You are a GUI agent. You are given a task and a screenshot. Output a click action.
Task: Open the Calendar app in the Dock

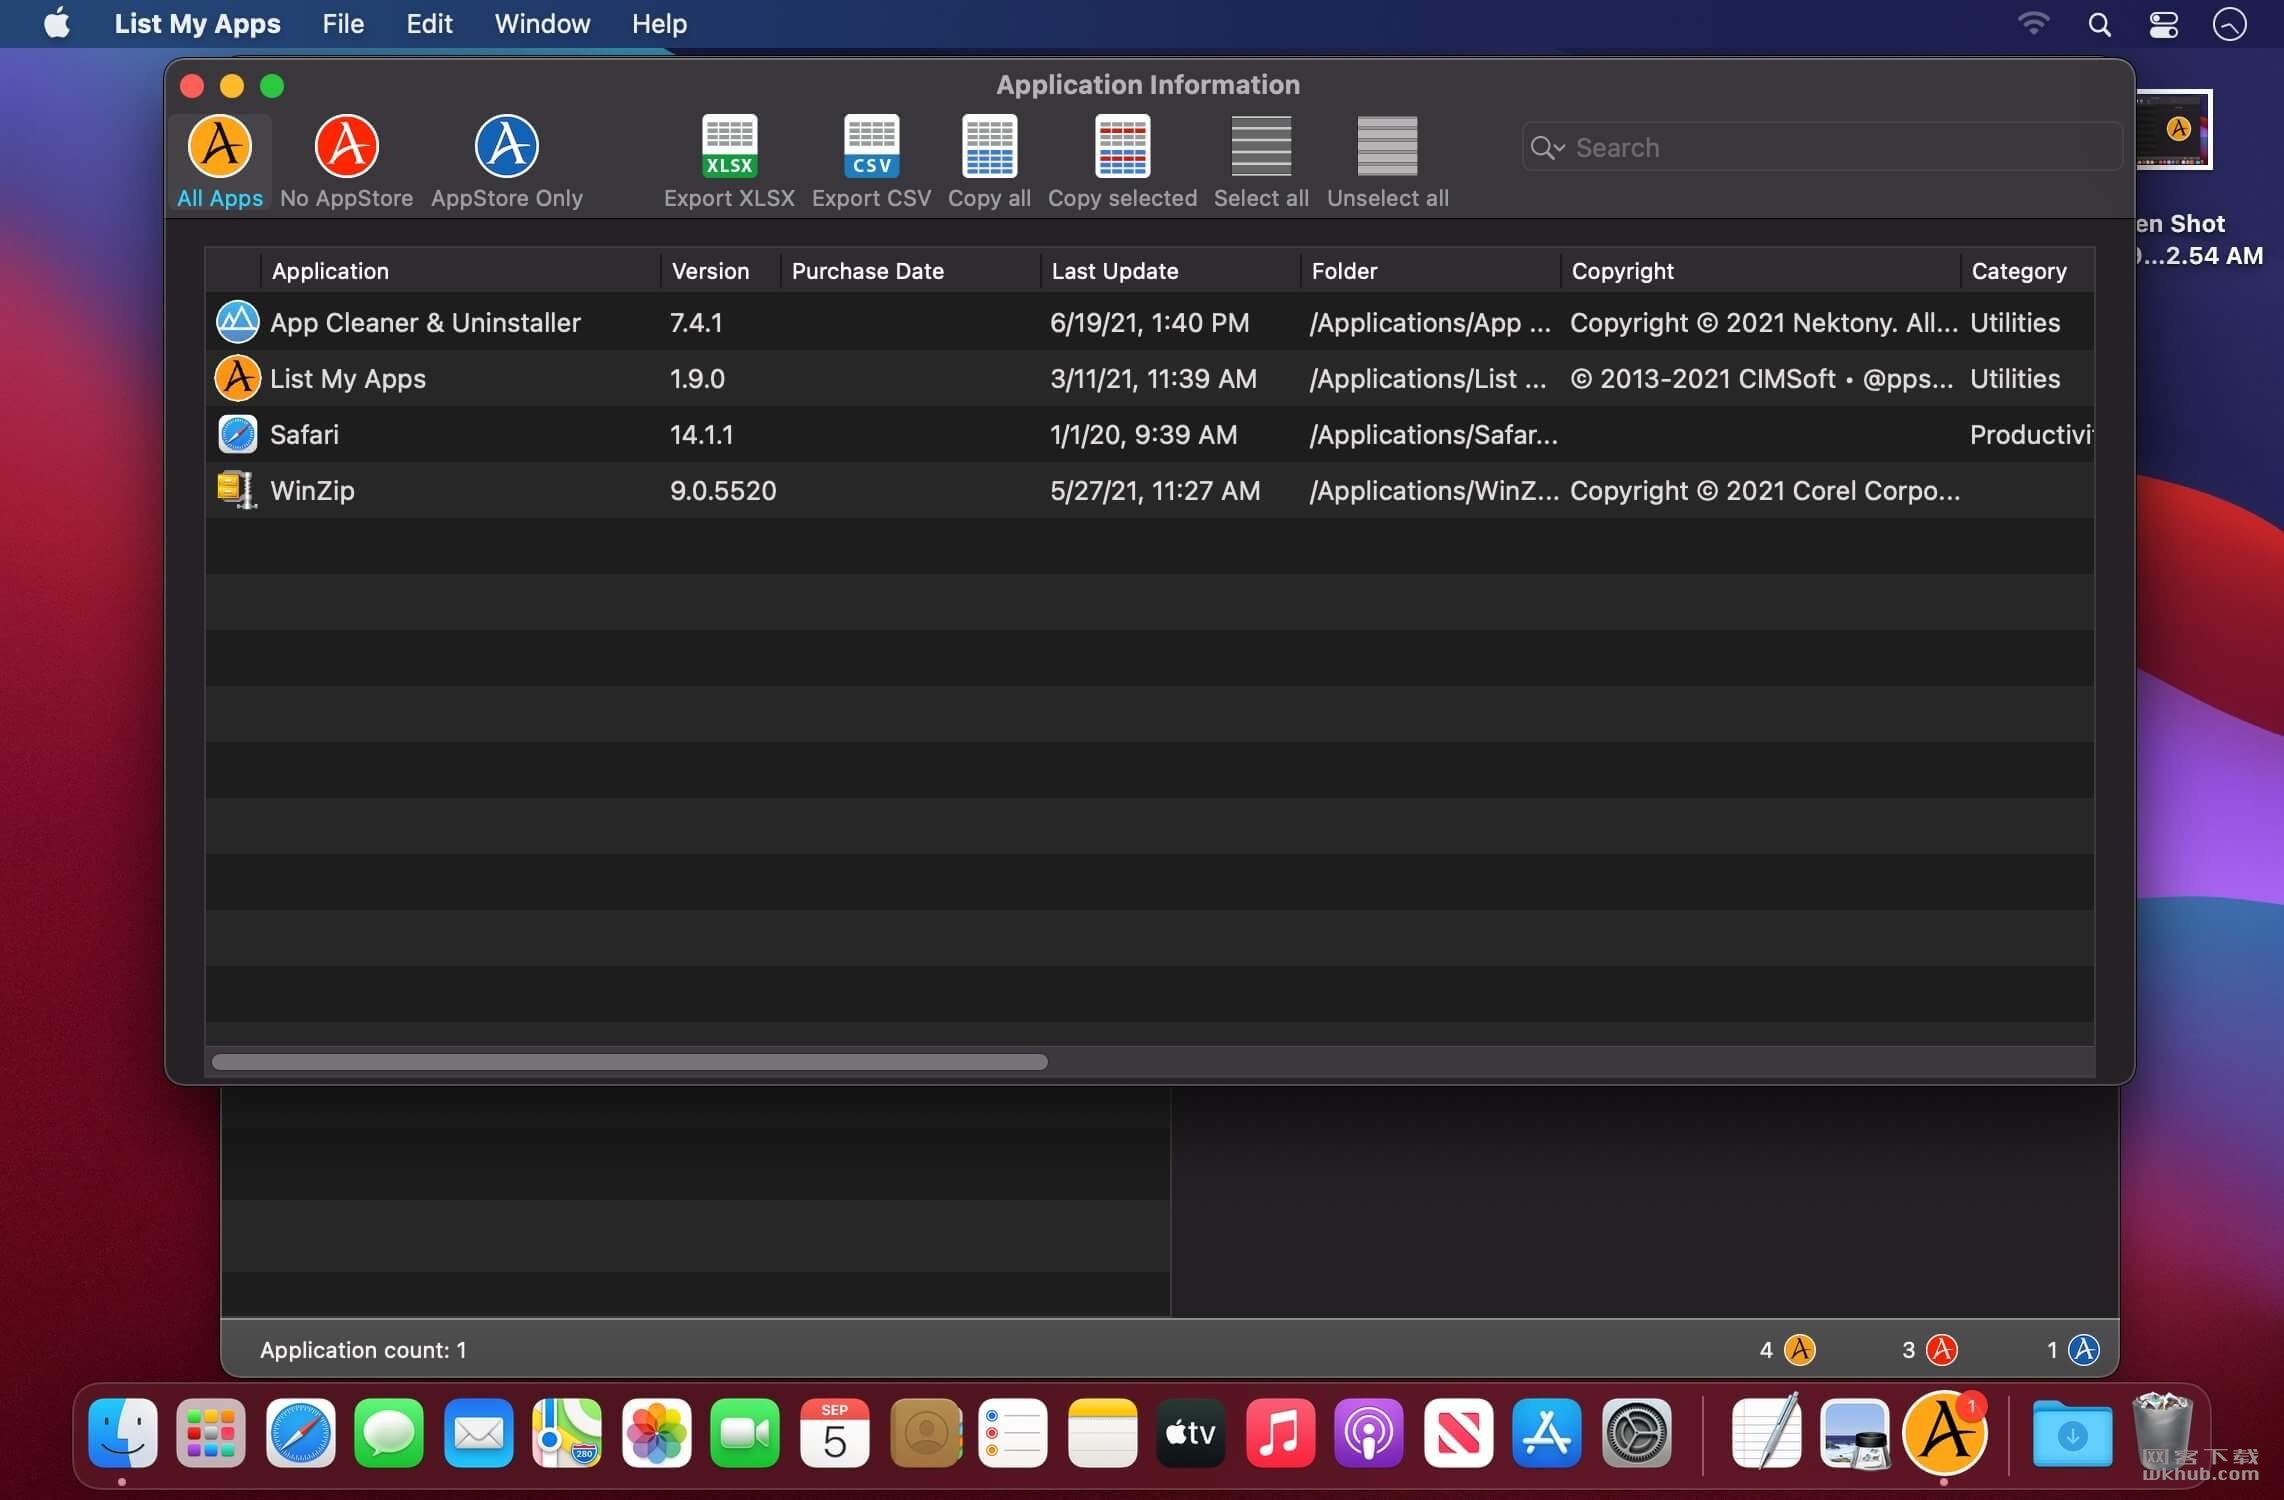click(x=834, y=1434)
